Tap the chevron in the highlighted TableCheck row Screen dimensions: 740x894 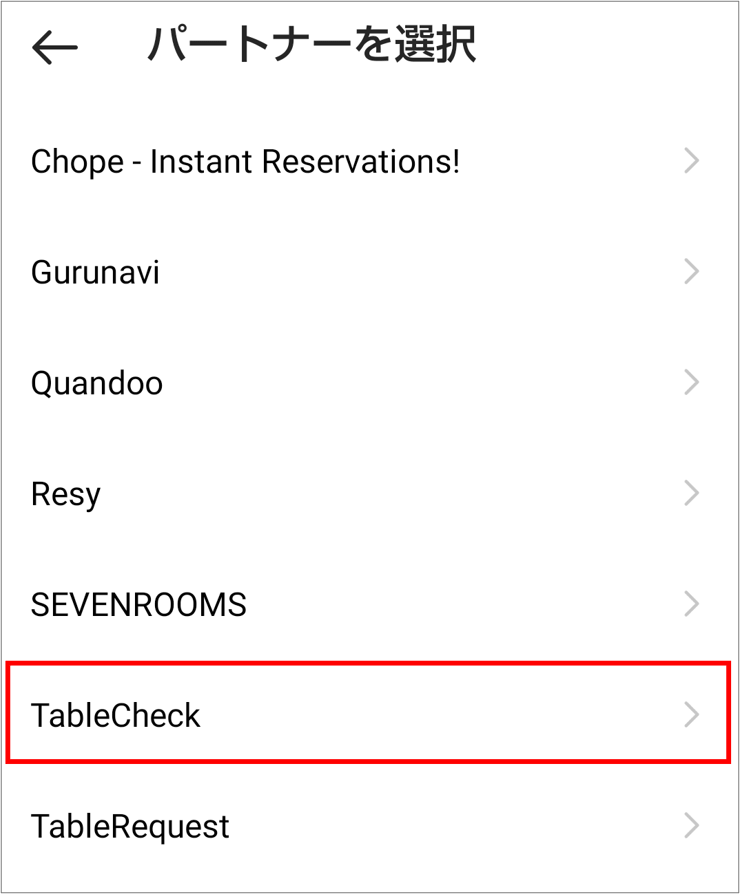[x=691, y=715]
